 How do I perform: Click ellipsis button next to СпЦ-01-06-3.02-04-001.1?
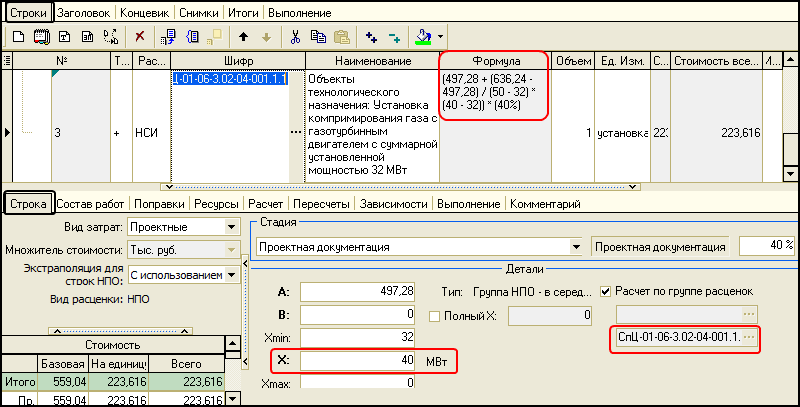pos(749,339)
